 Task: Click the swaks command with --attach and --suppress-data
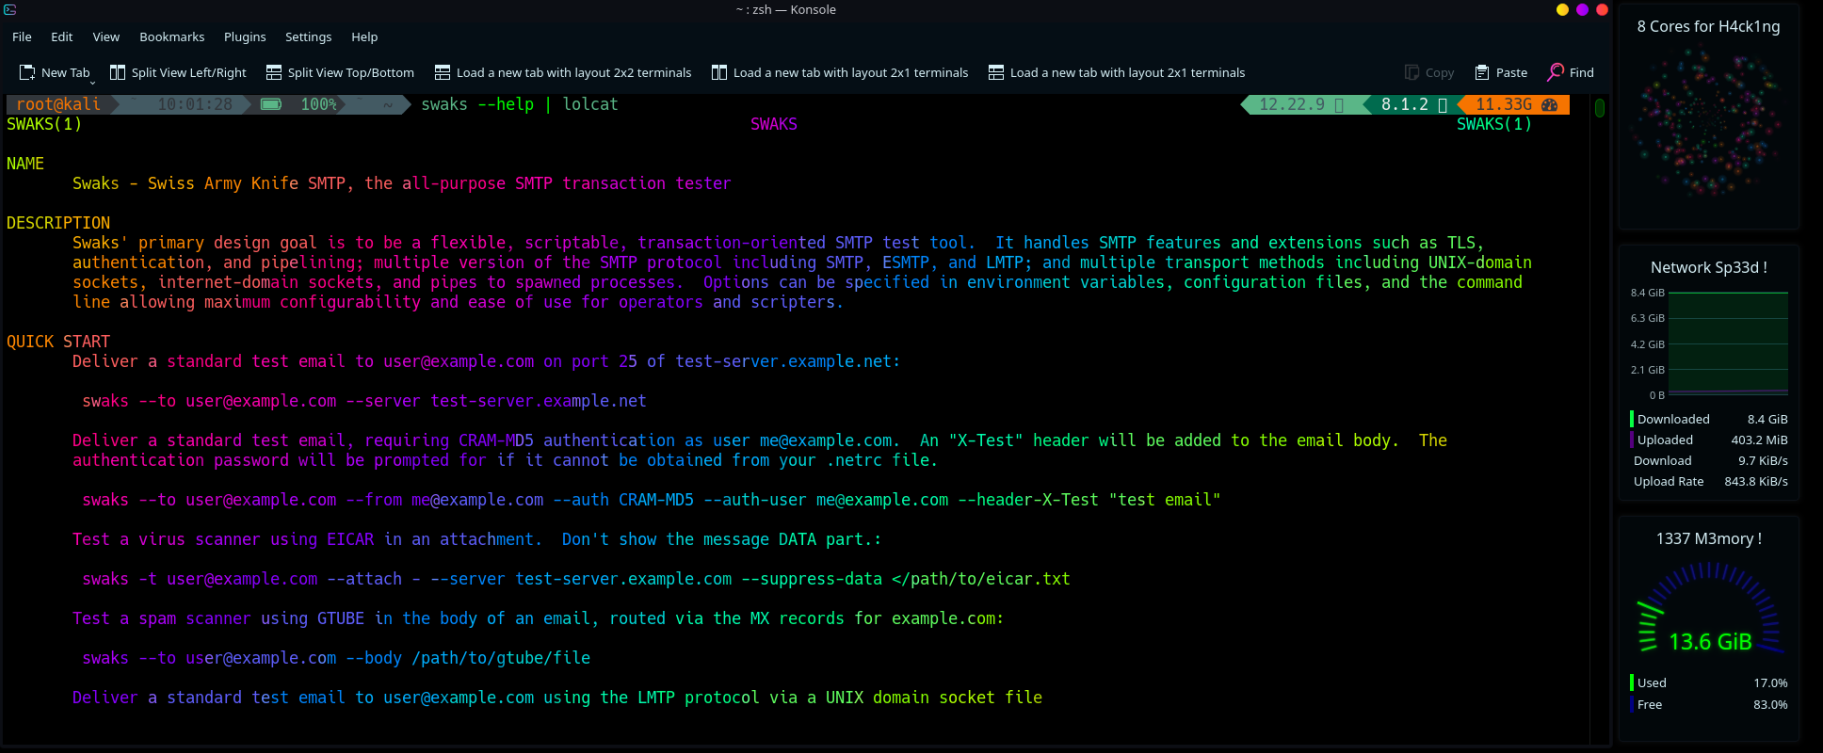(x=576, y=579)
